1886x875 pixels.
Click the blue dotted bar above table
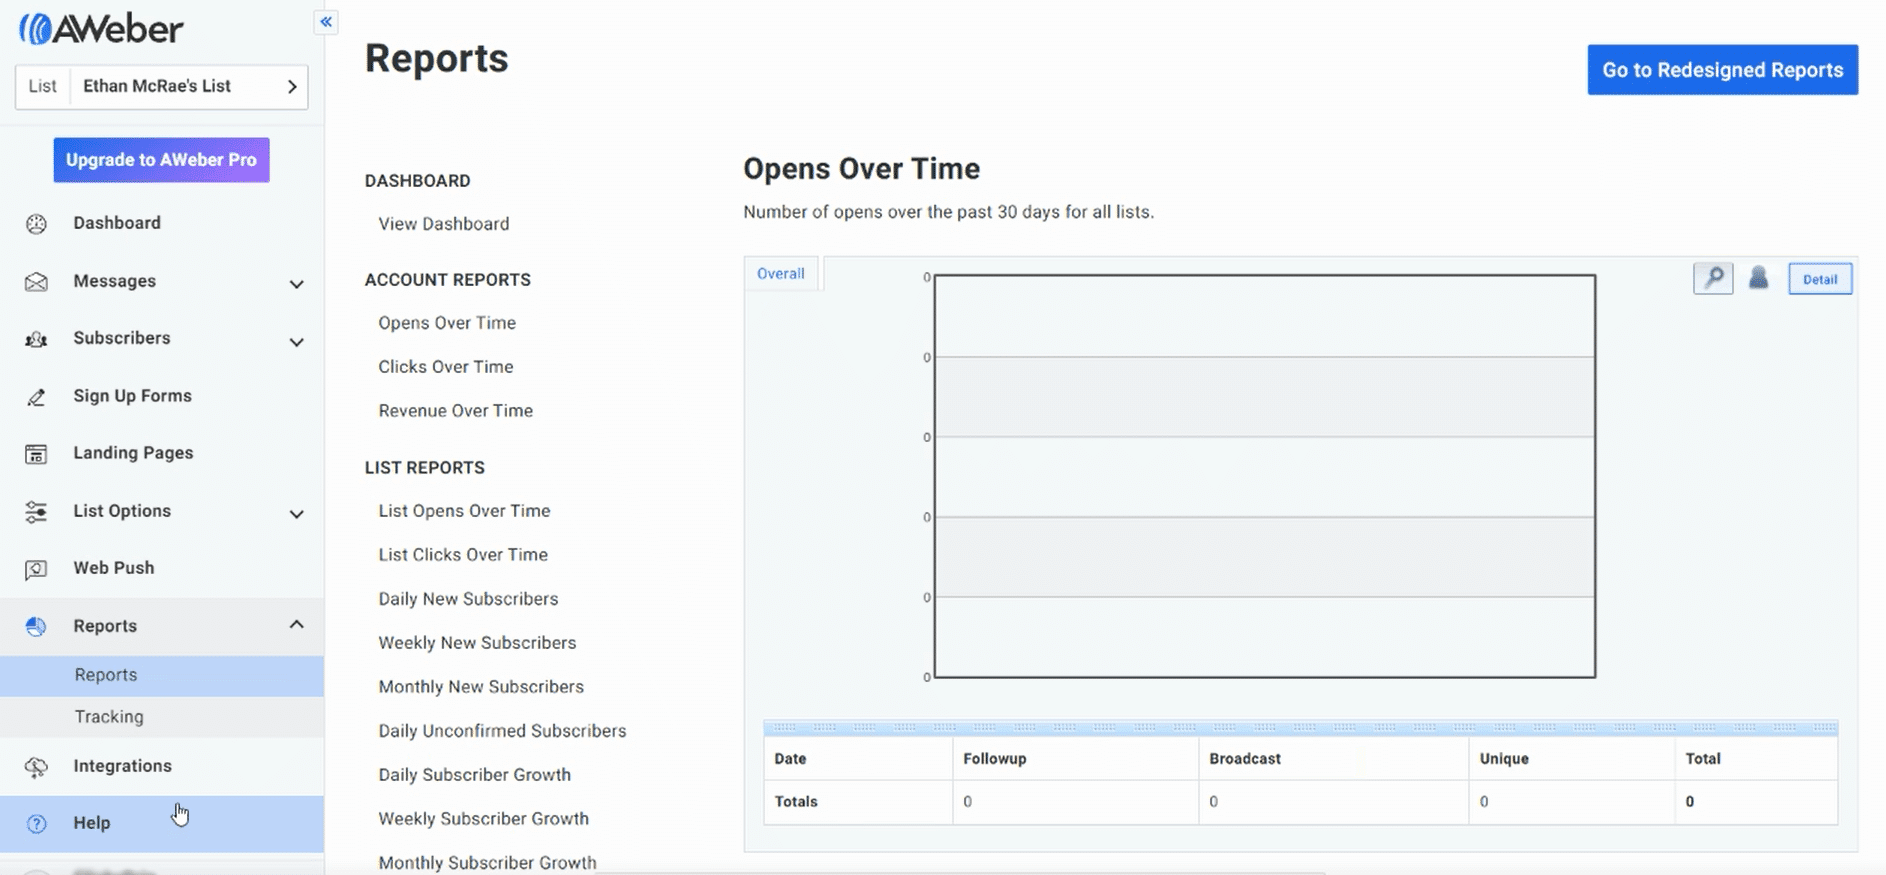coord(1301,727)
